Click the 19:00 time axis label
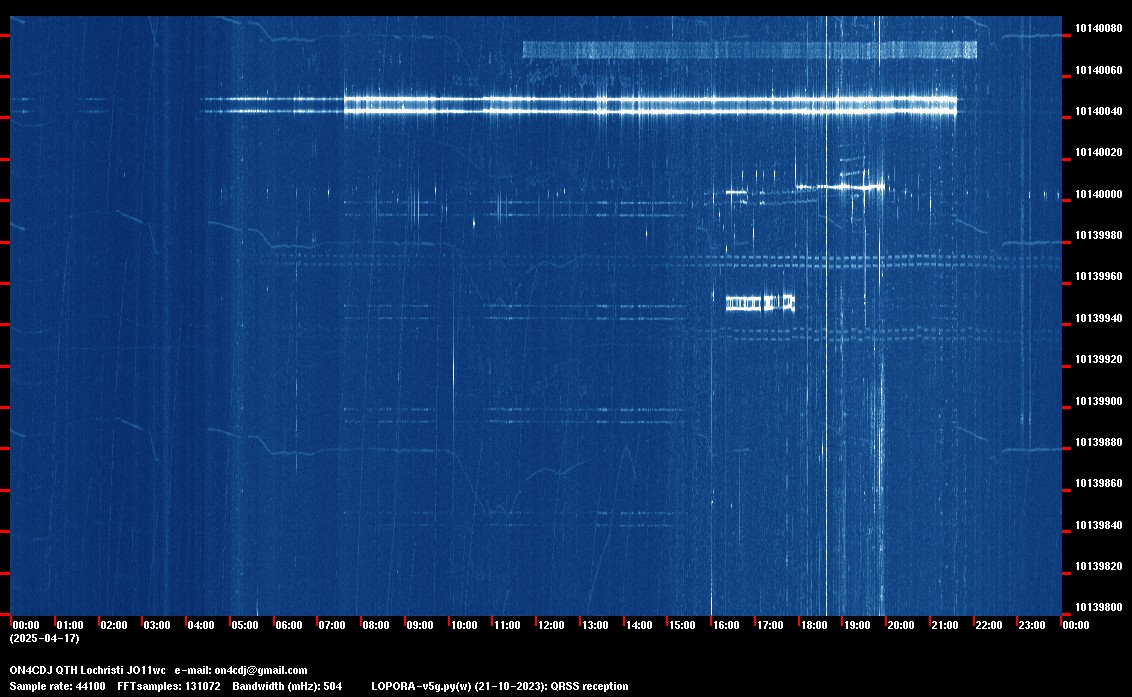The width and height of the screenshot is (1132, 697). [857, 625]
